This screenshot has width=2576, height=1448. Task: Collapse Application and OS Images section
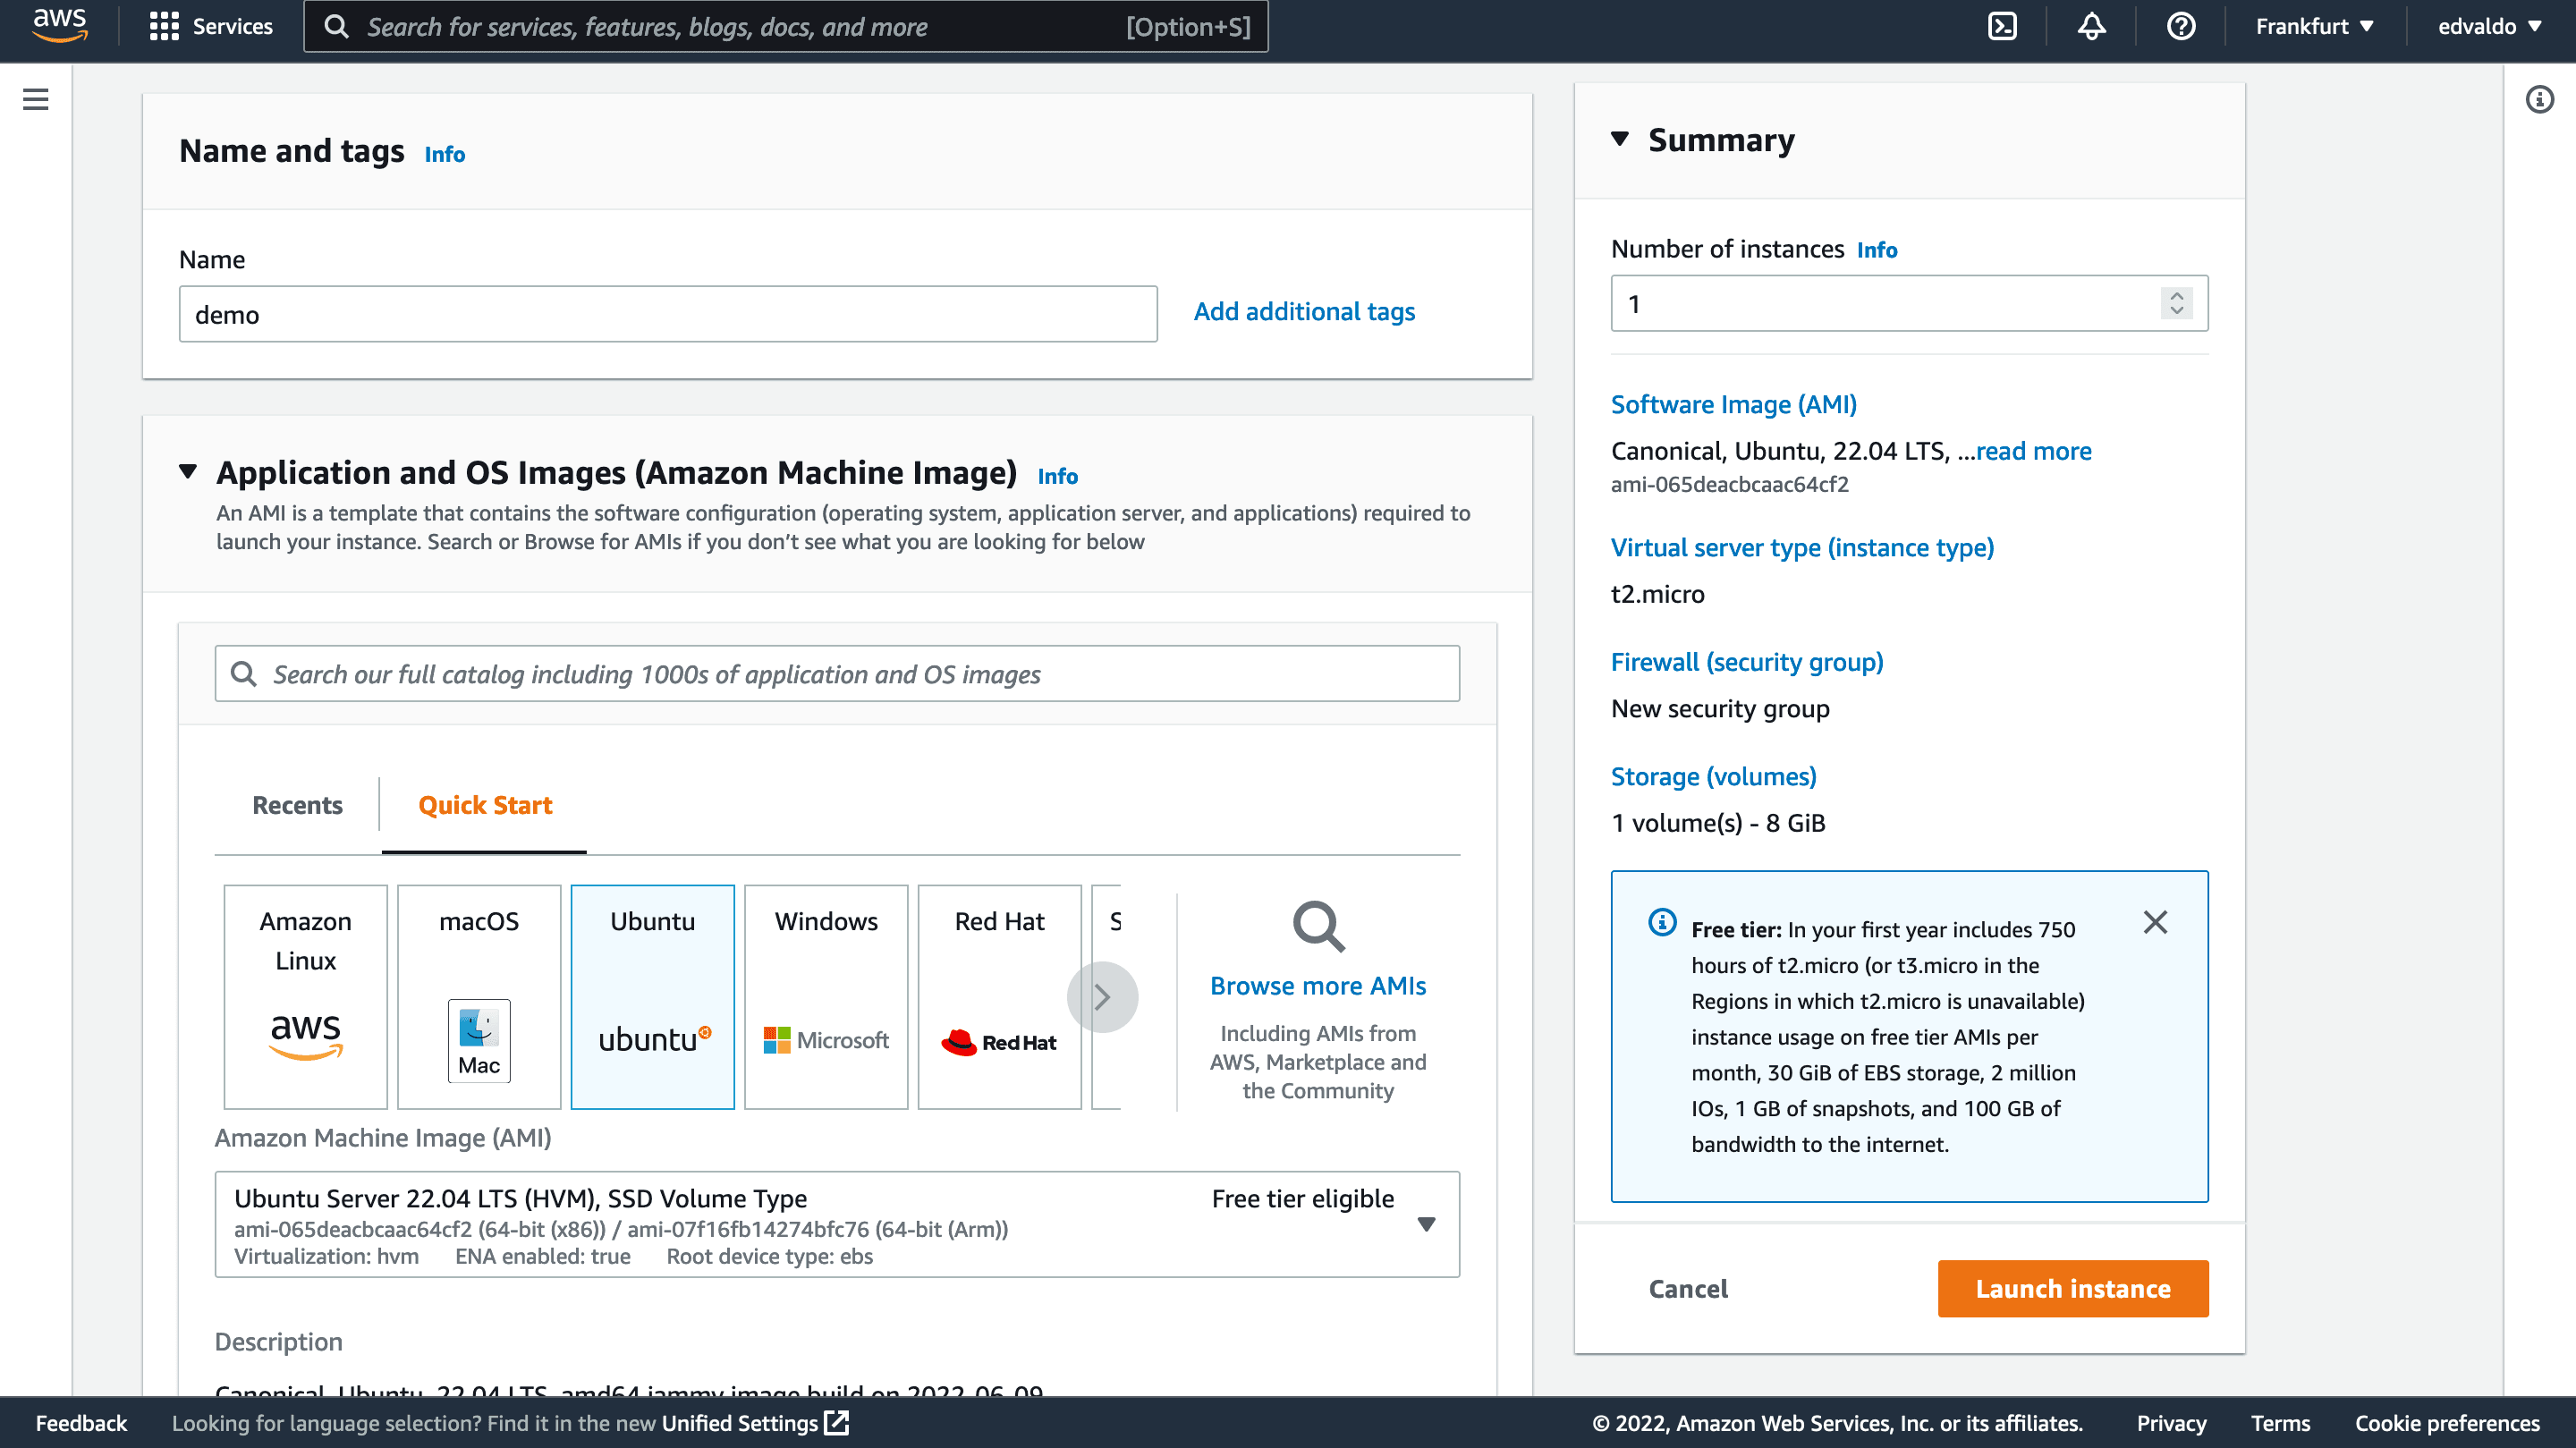tap(188, 471)
